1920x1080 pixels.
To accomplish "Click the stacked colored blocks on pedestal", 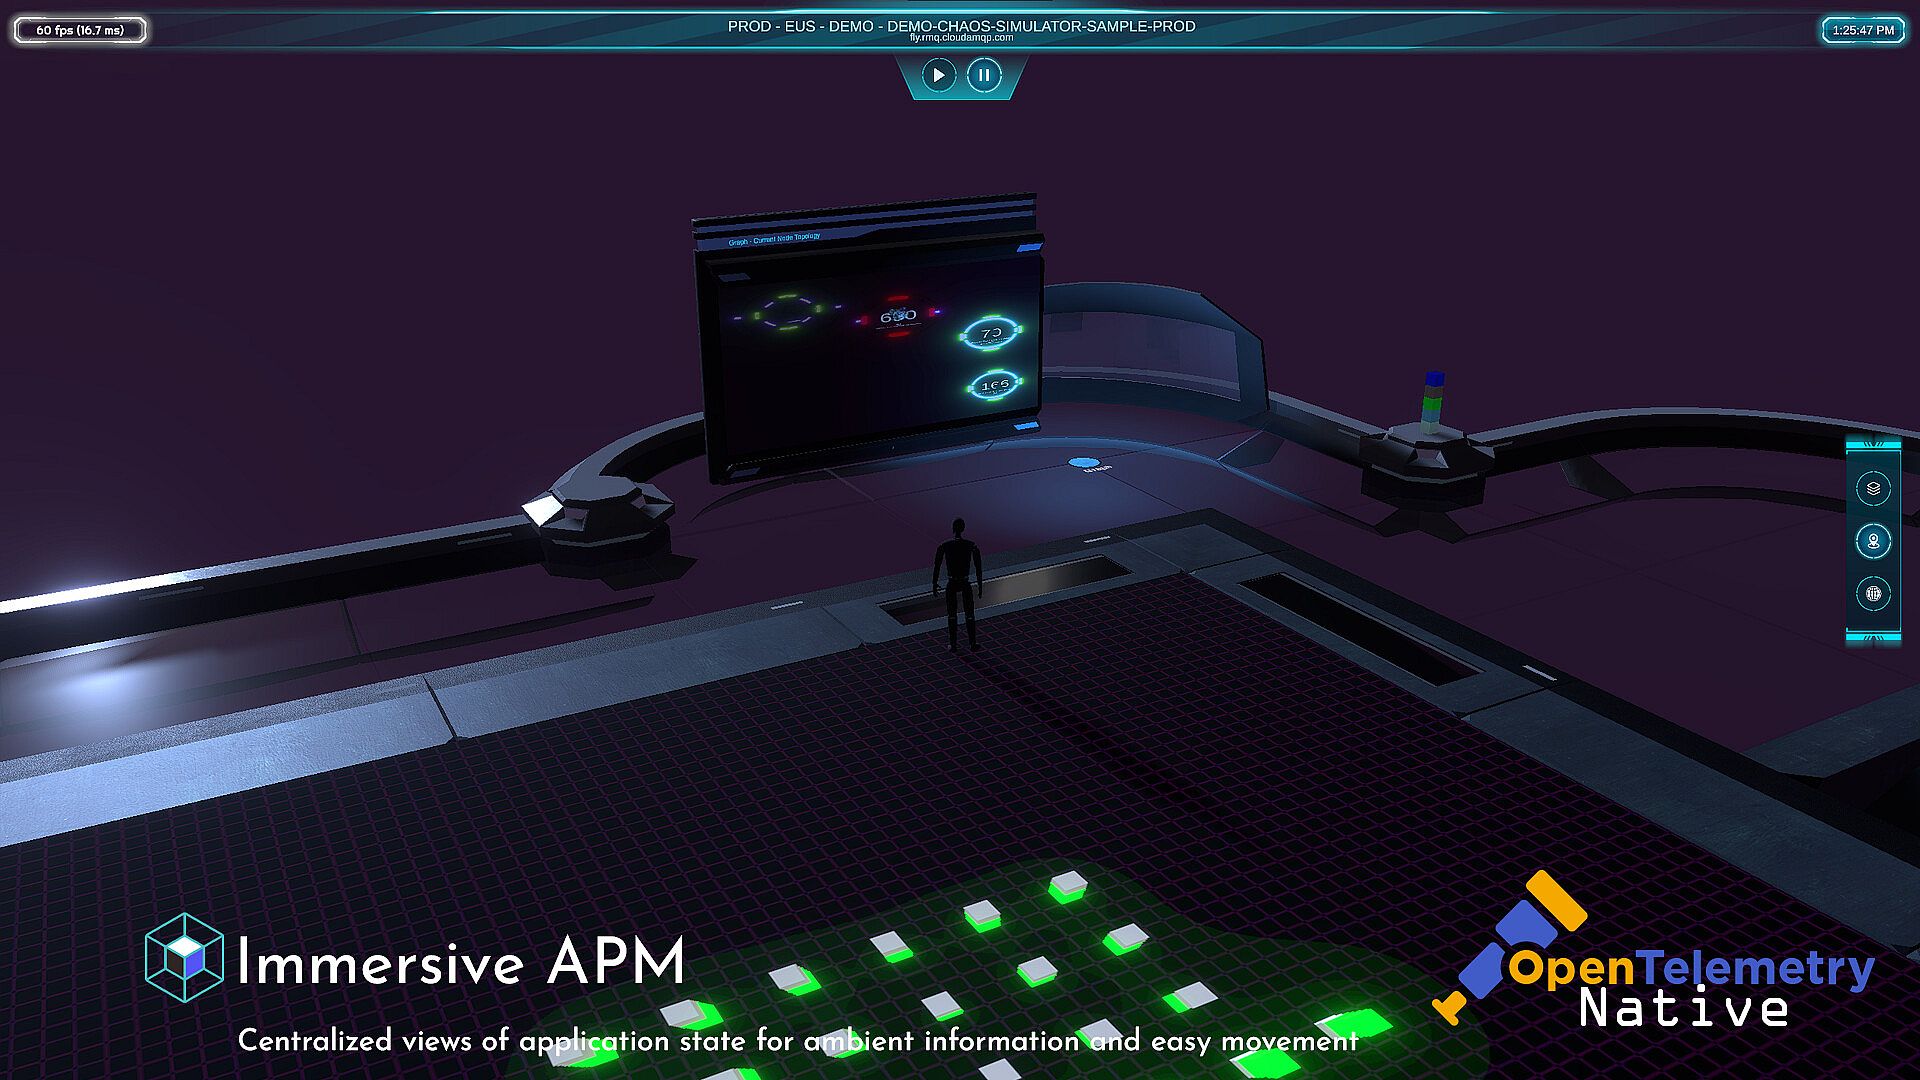I will pos(1432,402).
